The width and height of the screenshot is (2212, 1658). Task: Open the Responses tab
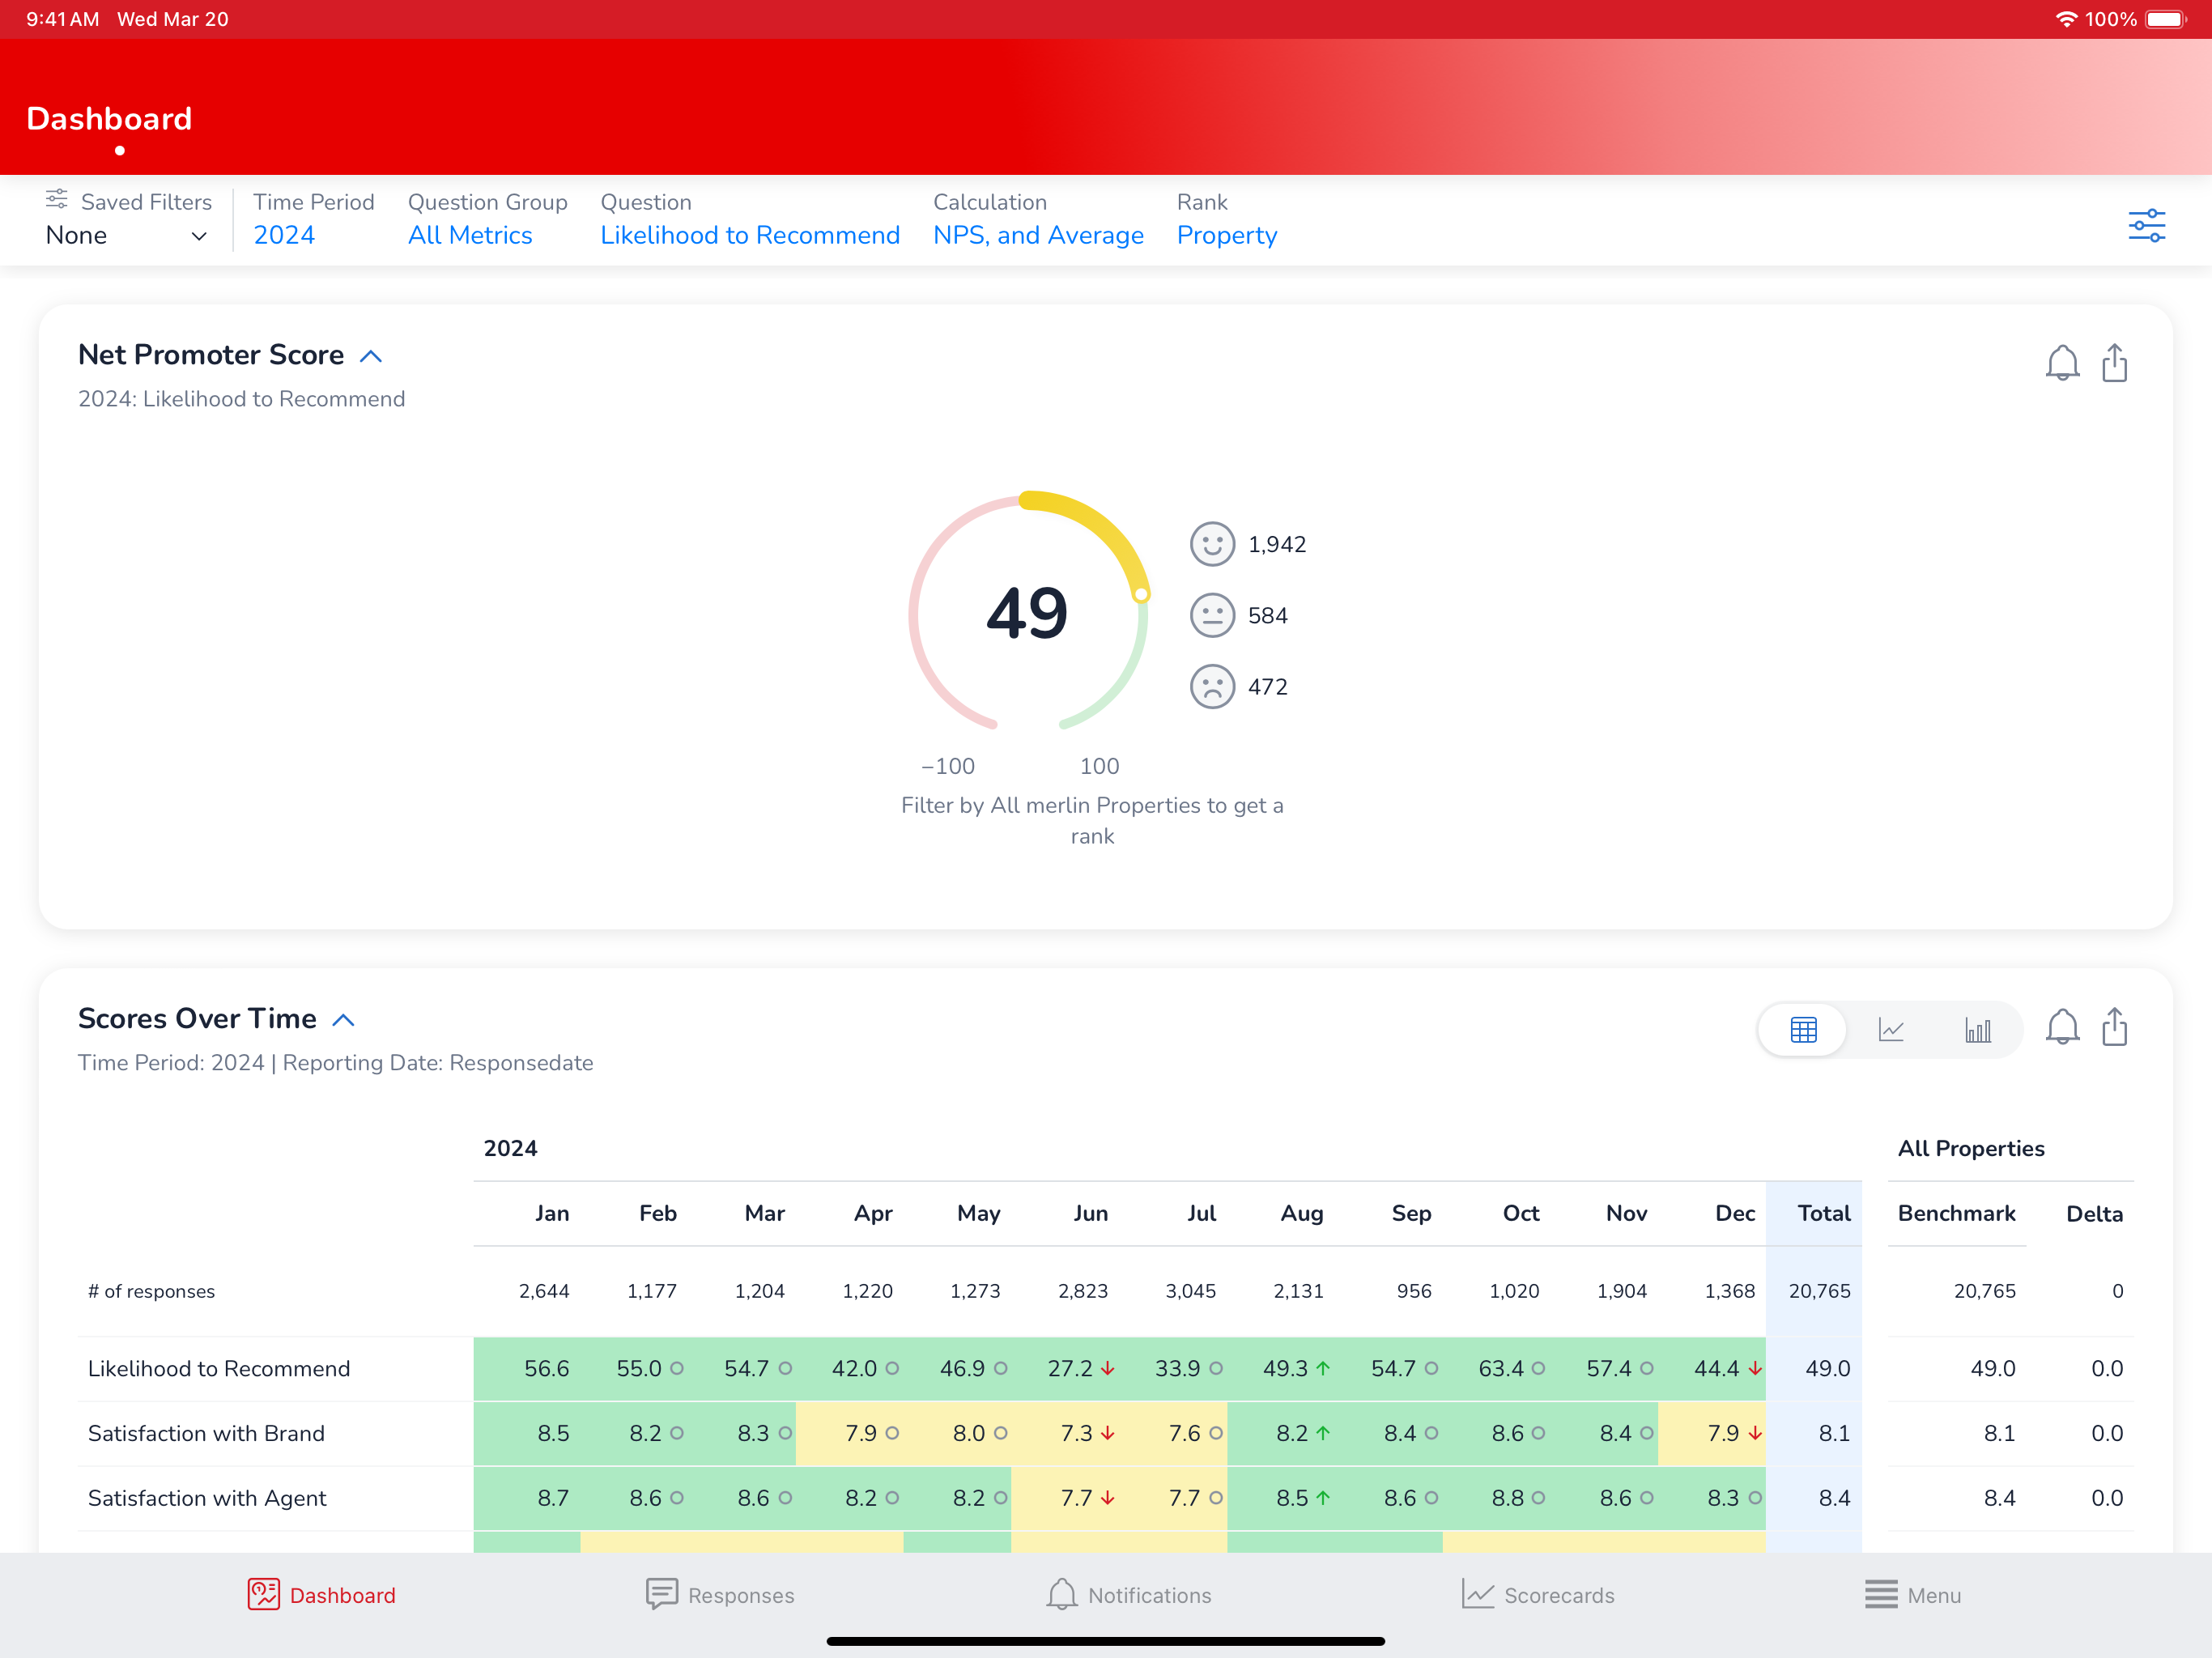pos(720,1595)
